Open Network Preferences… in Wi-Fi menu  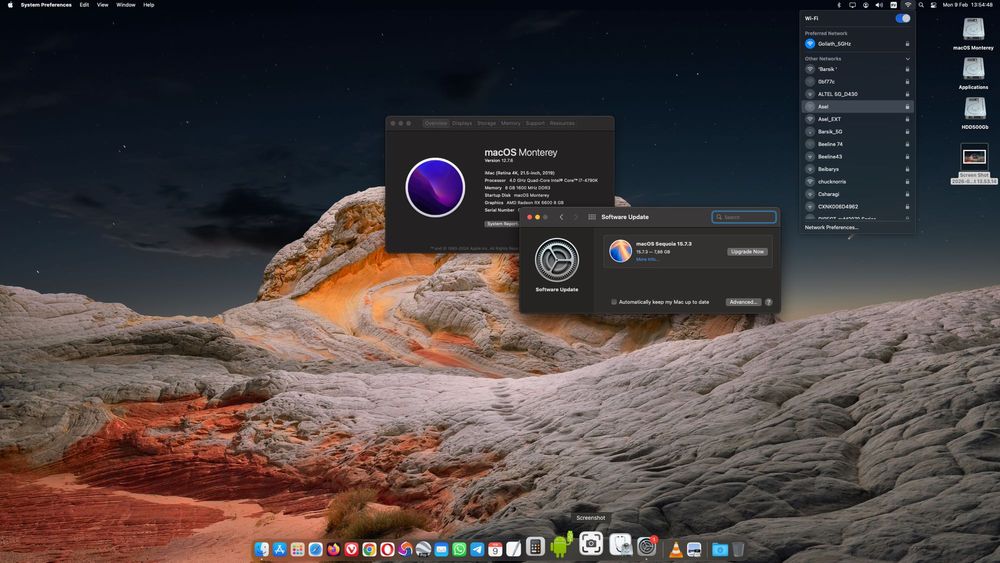tap(831, 227)
